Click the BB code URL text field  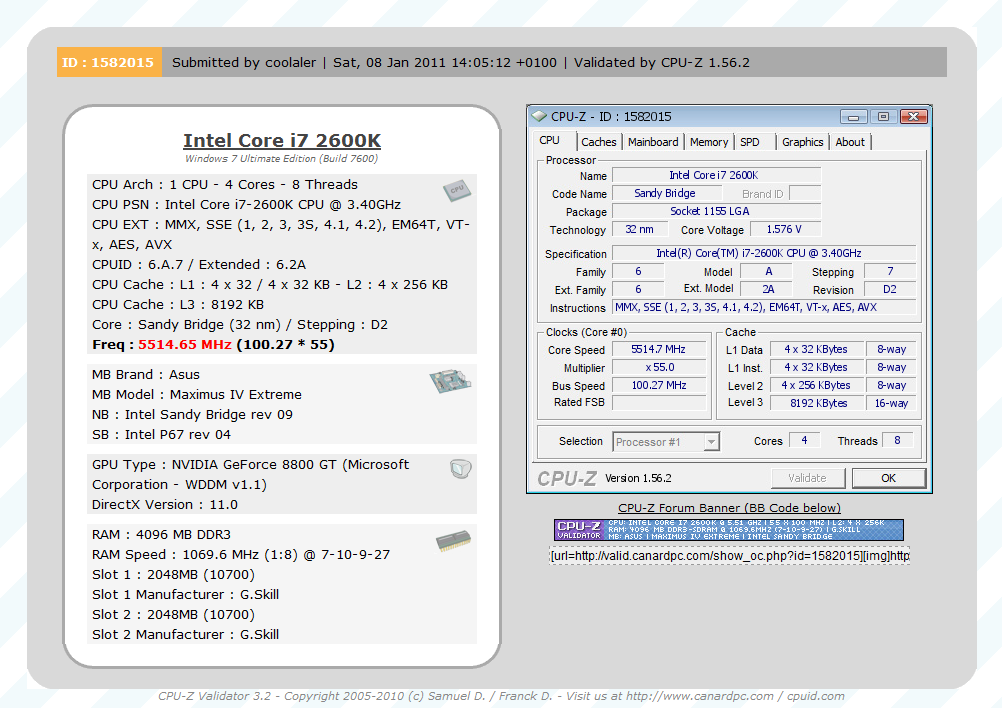point(729,556)
